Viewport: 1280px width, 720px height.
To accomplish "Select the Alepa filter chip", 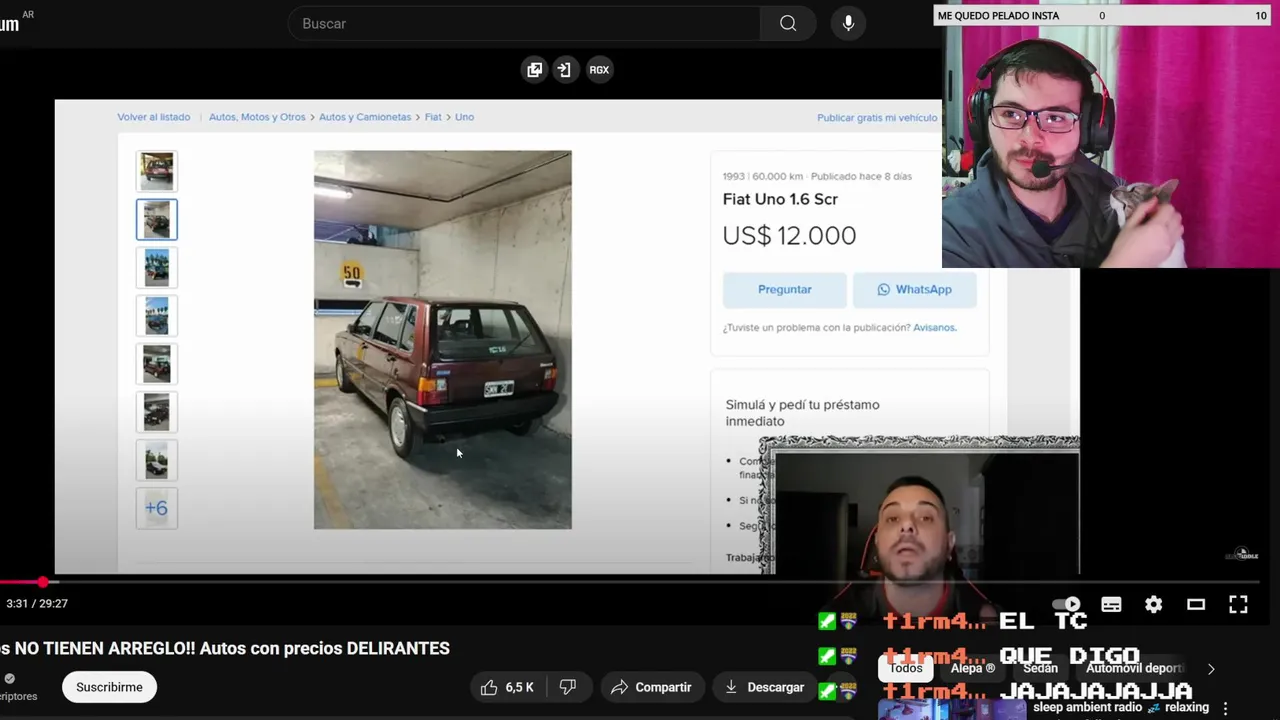I will tap(973, 668).
